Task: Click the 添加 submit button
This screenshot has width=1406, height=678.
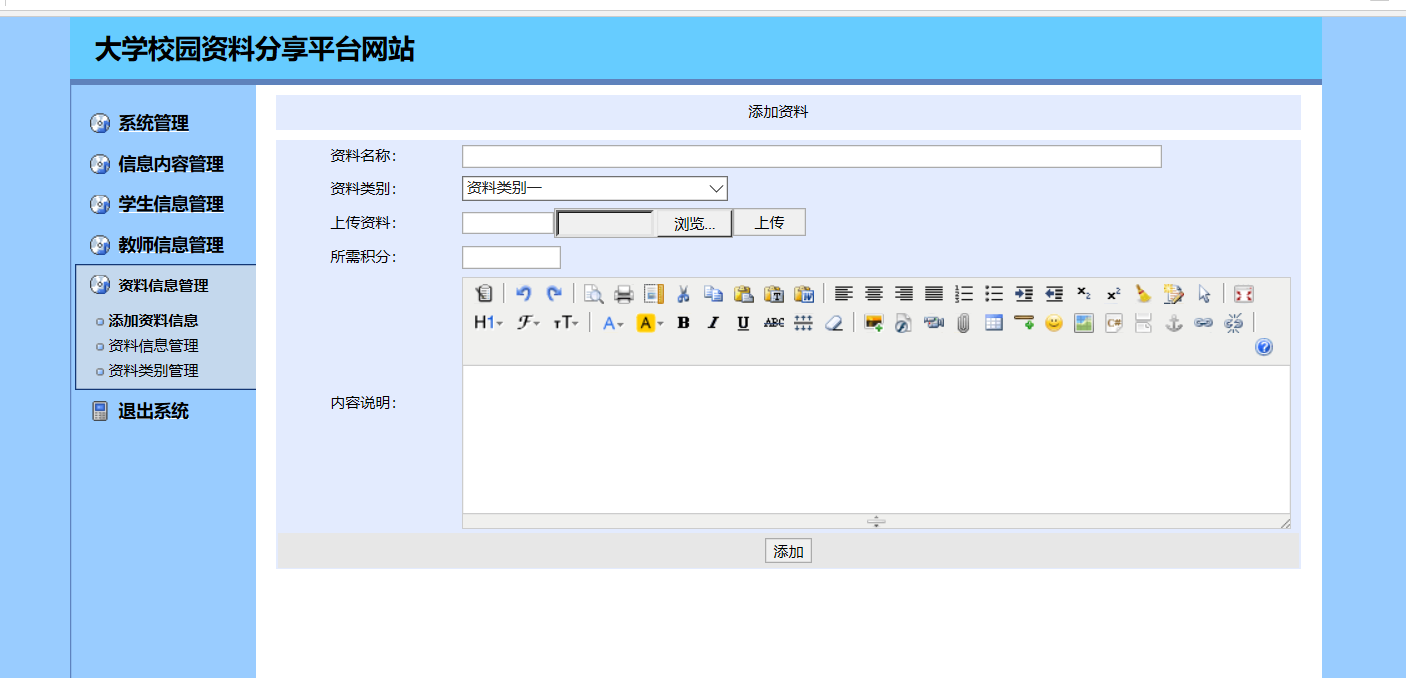Action: tap(788, 551)
